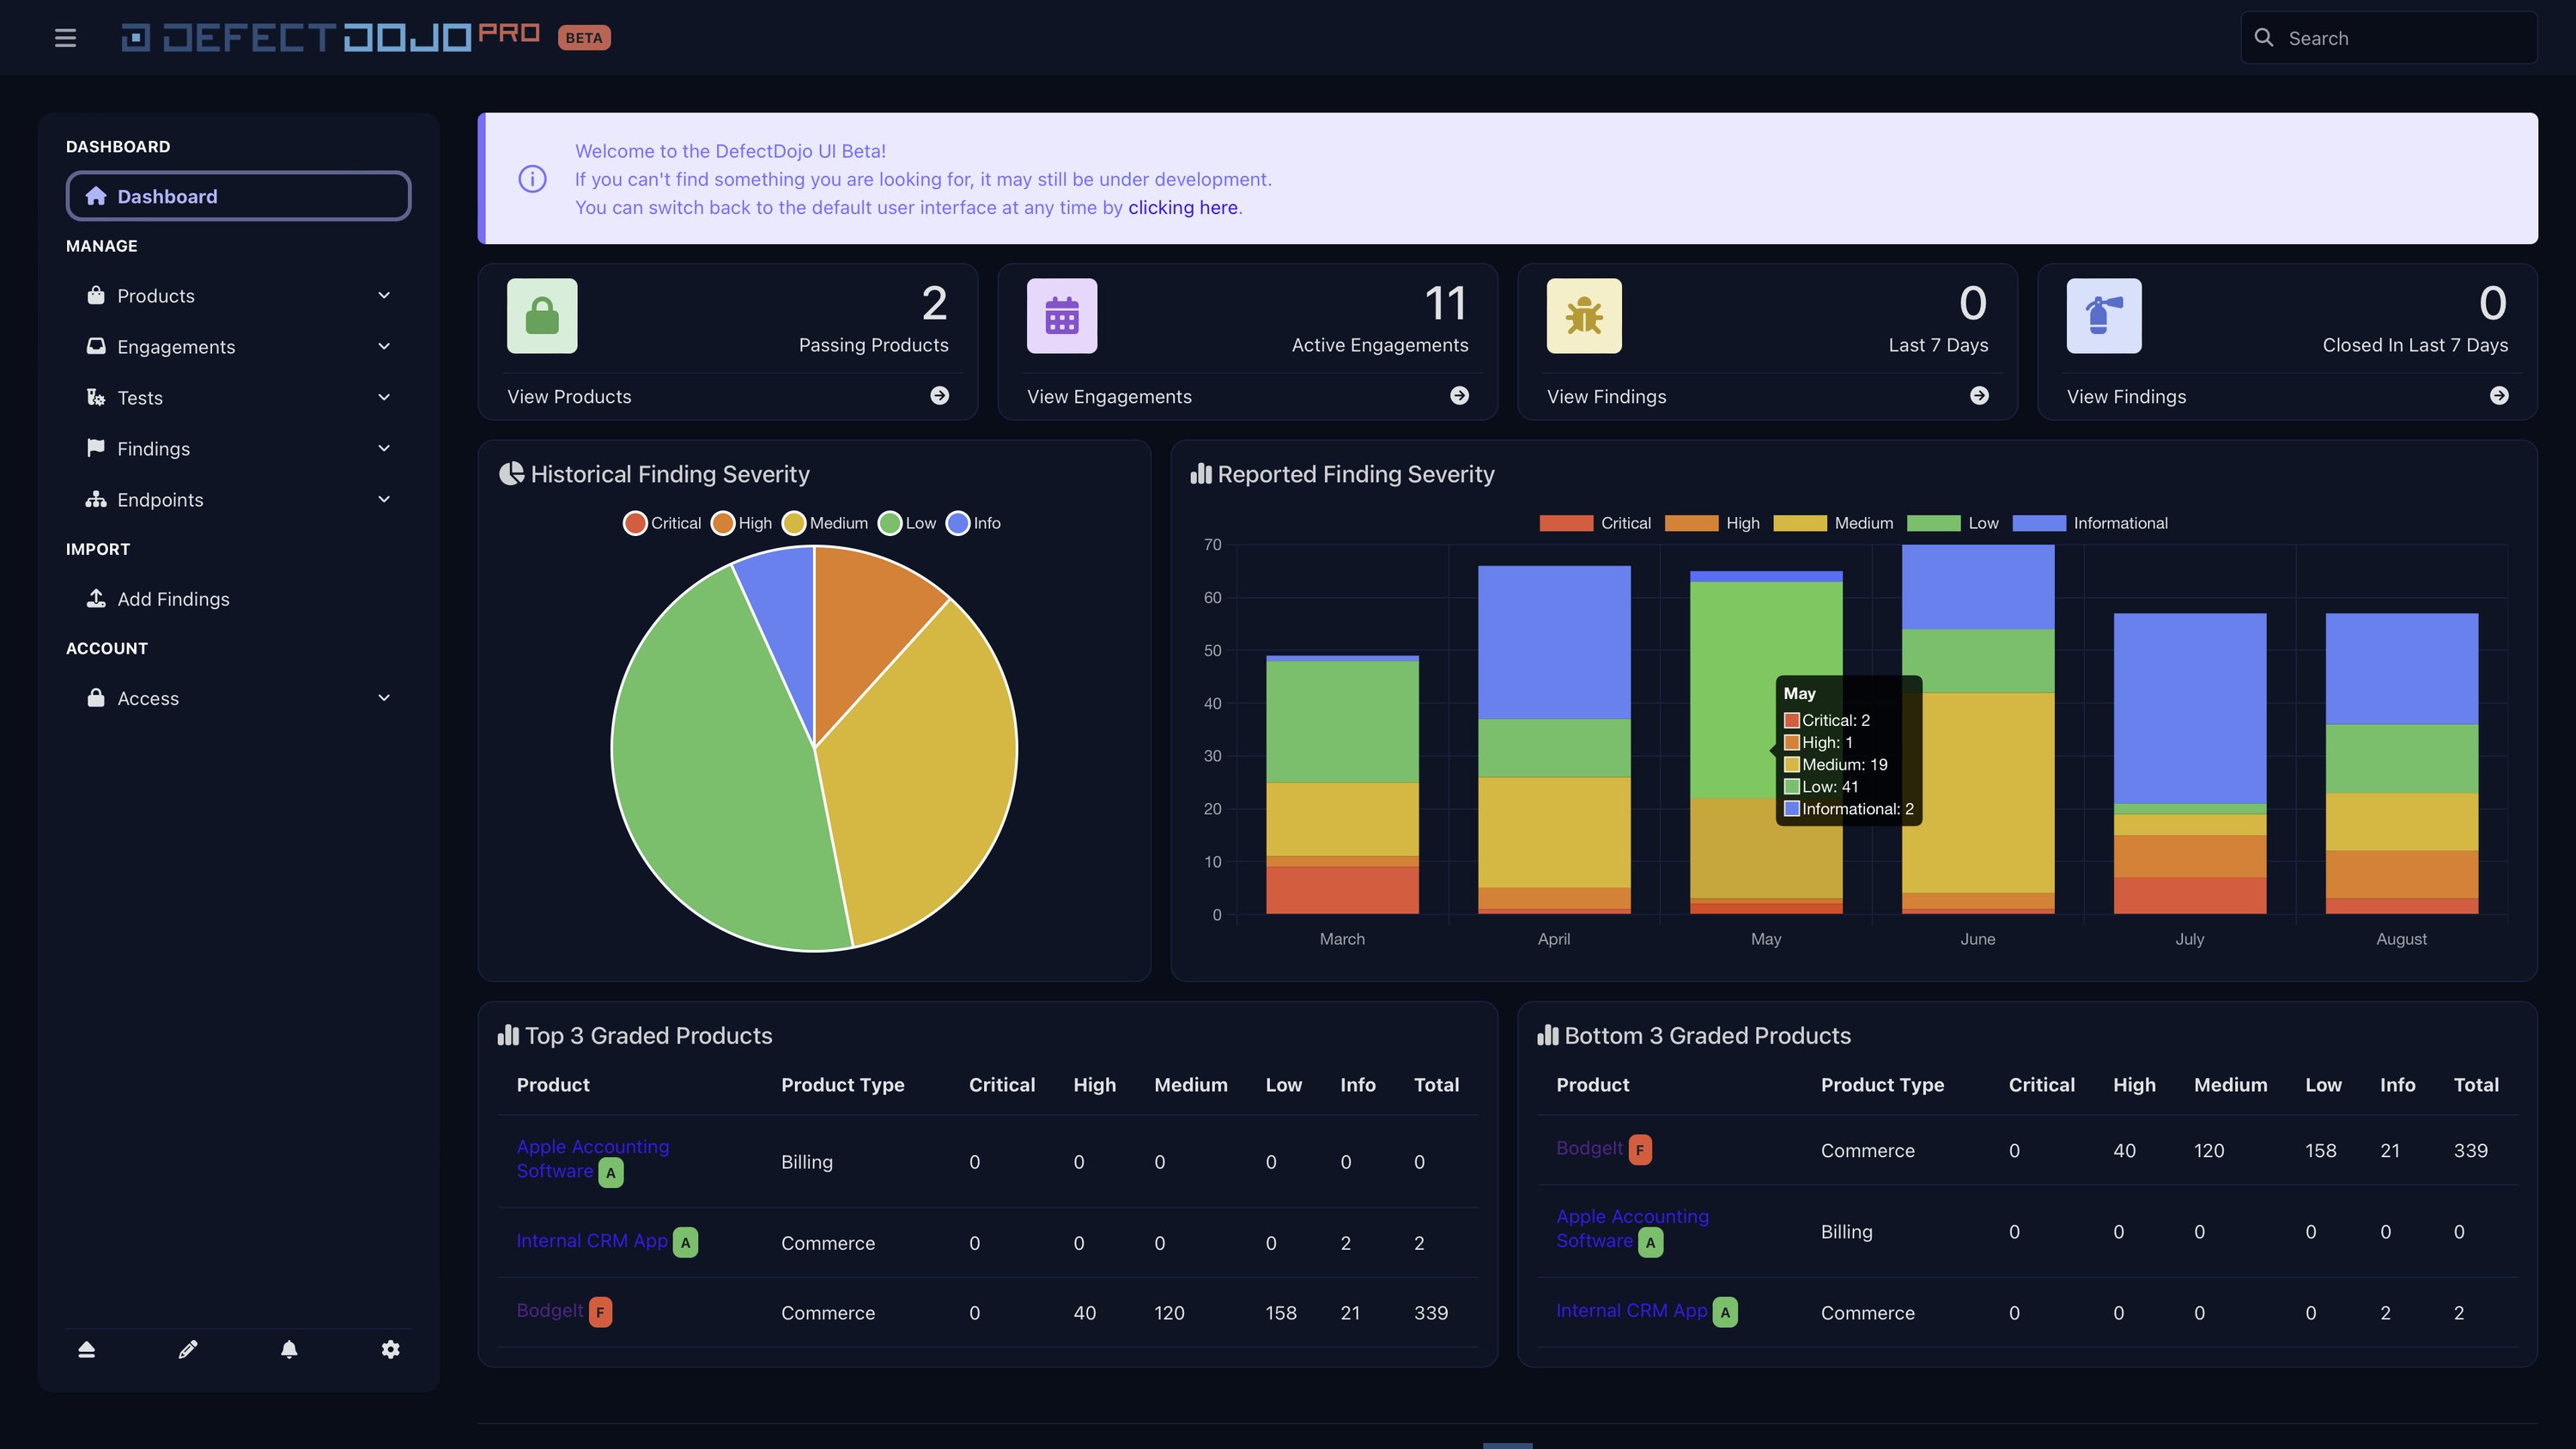Open Add Findings menu item
This screenshot has height=1449, width=2576.
coord(173,599)
